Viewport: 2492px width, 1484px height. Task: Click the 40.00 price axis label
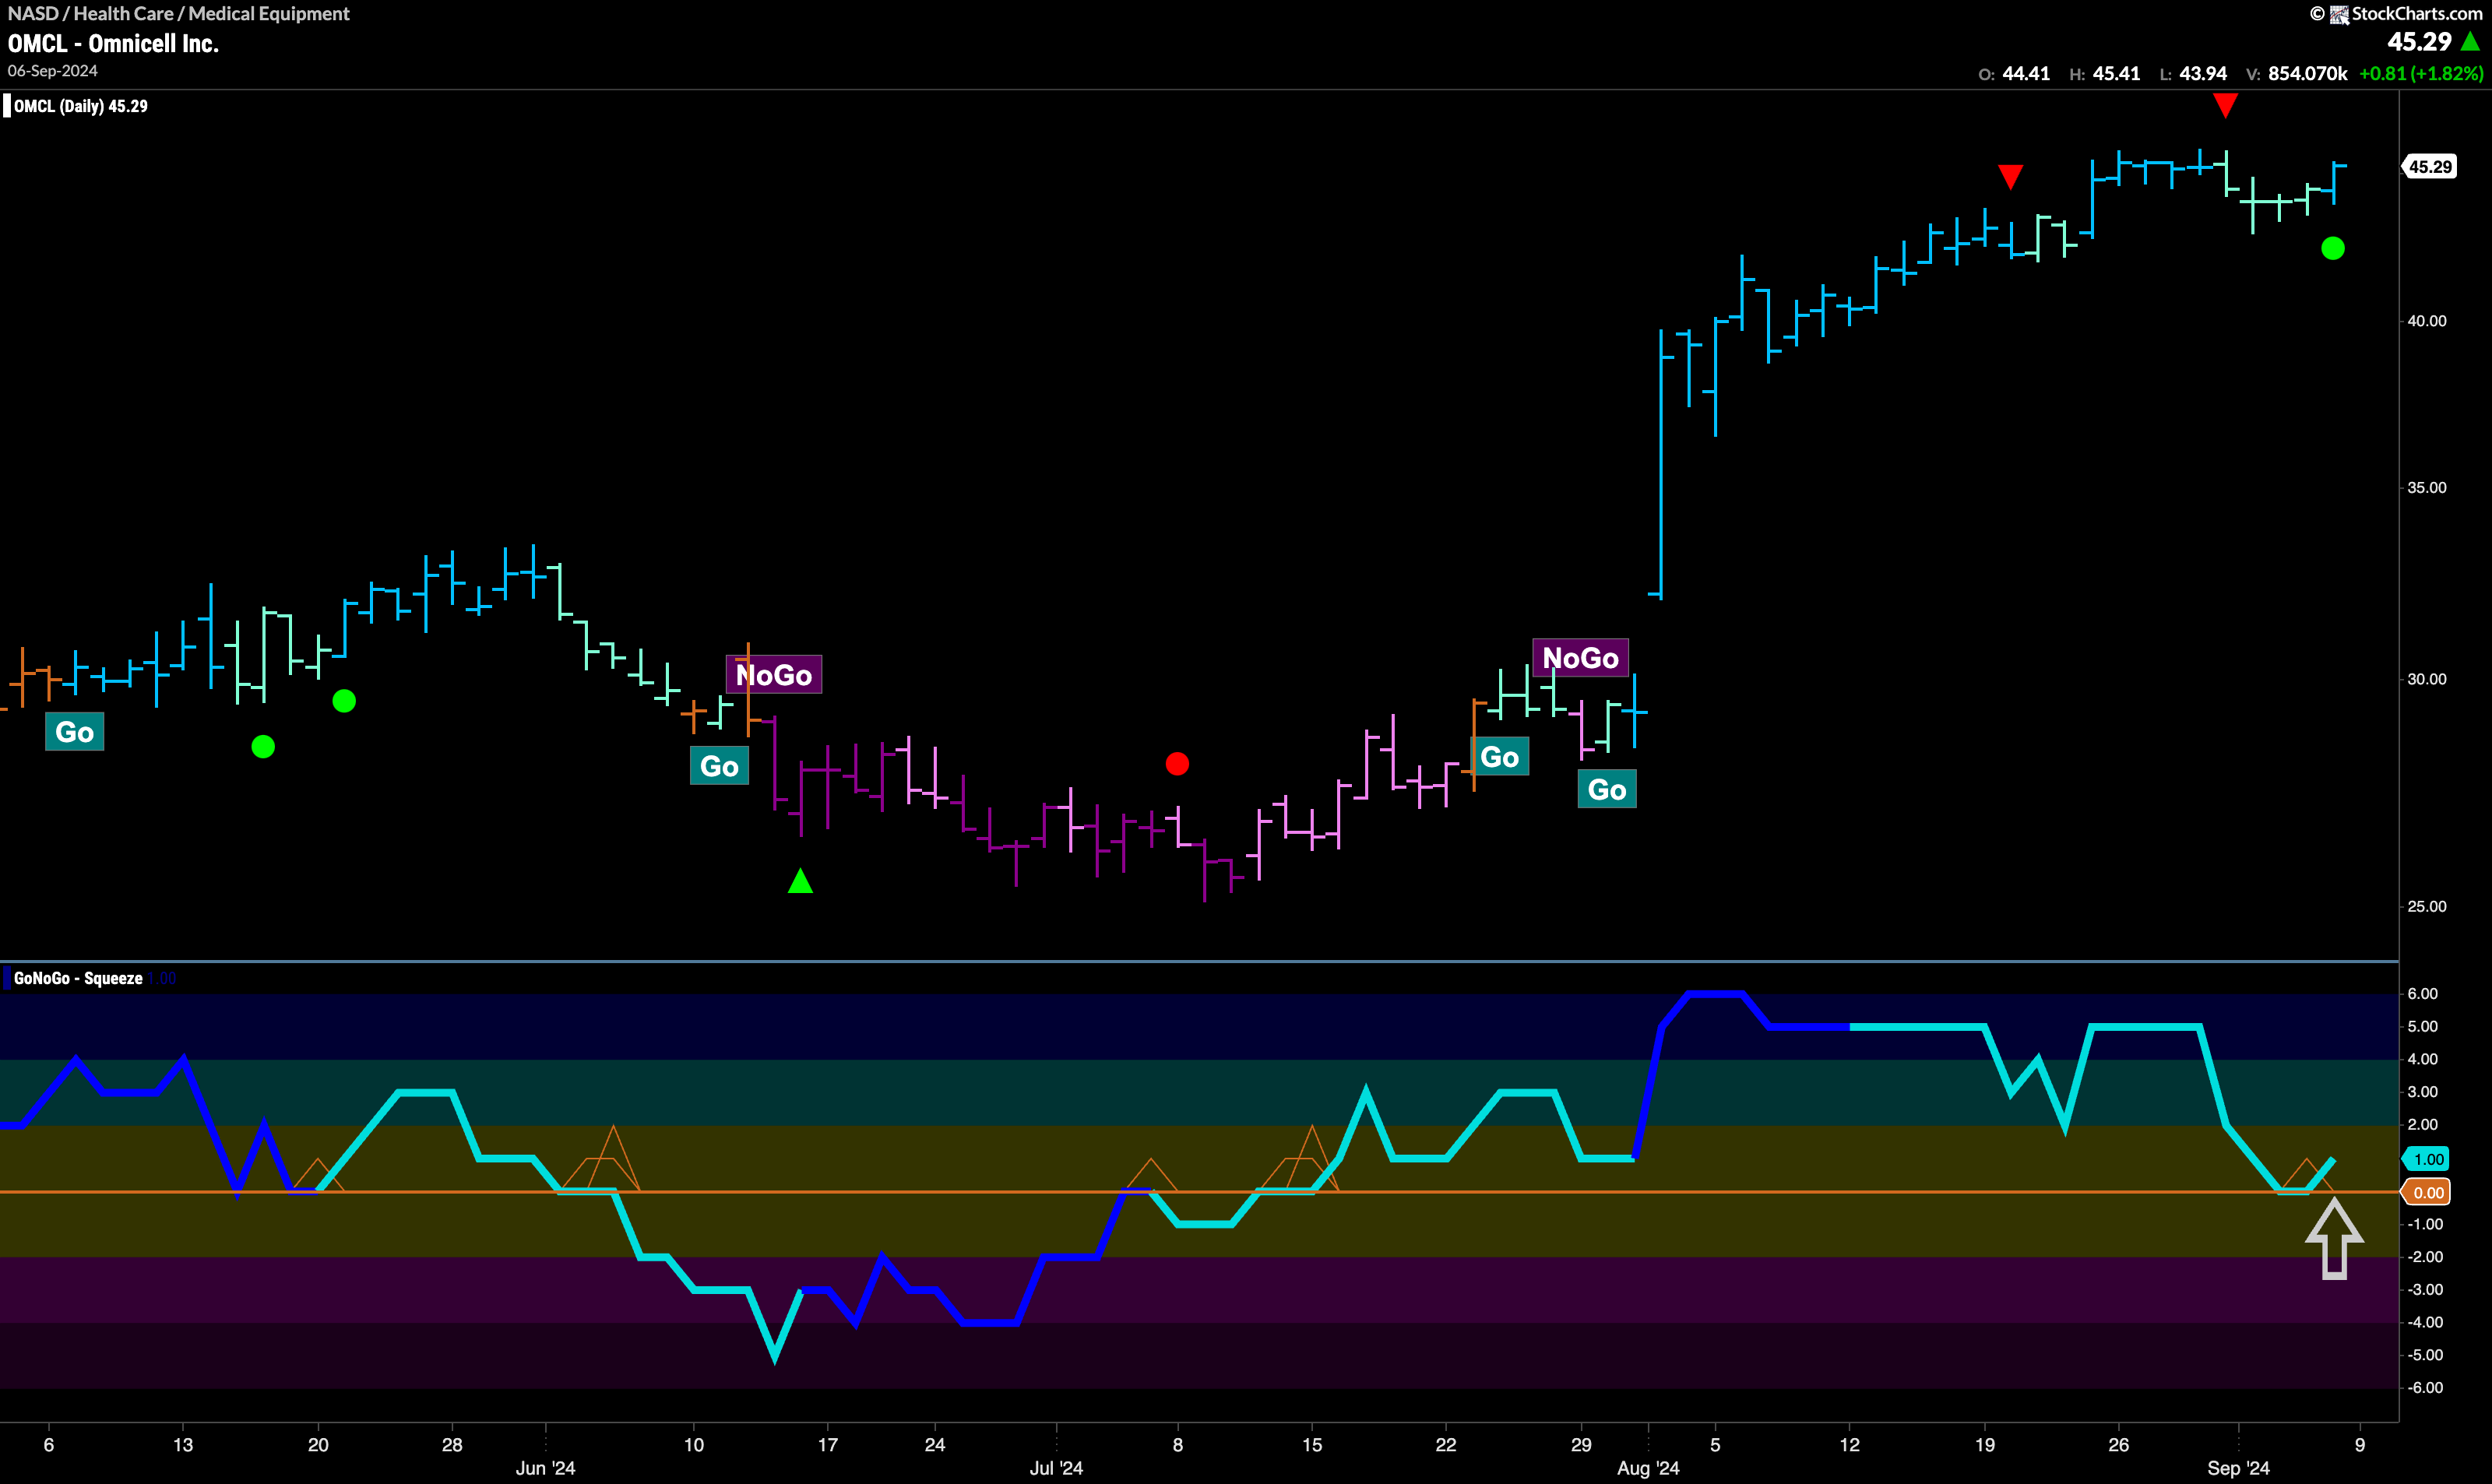(2426, 321)
